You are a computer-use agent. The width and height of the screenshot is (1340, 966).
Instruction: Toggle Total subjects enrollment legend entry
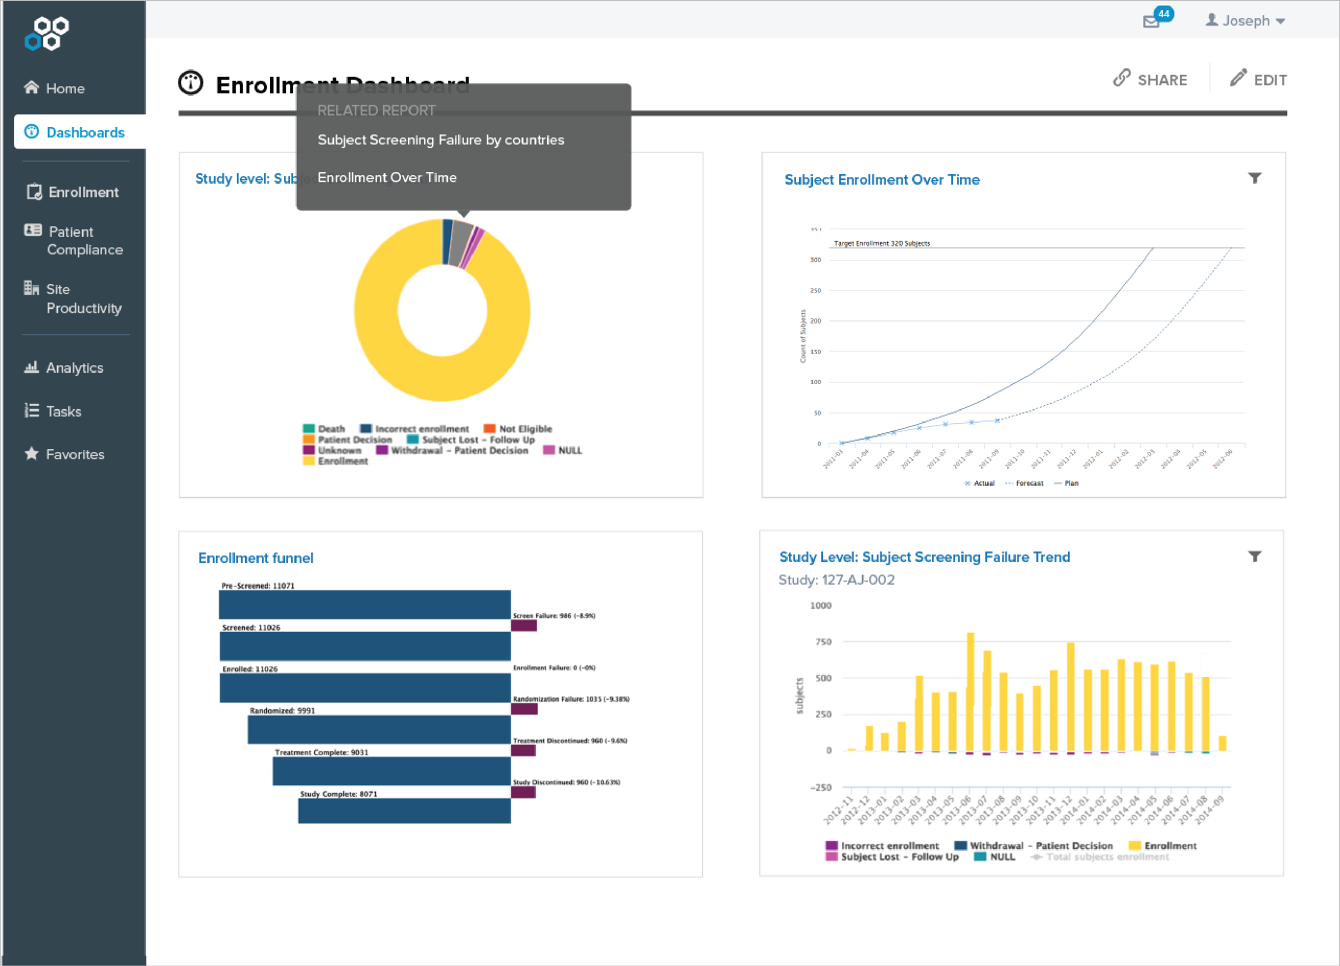pyautogui.click(x=1099, y=857)
